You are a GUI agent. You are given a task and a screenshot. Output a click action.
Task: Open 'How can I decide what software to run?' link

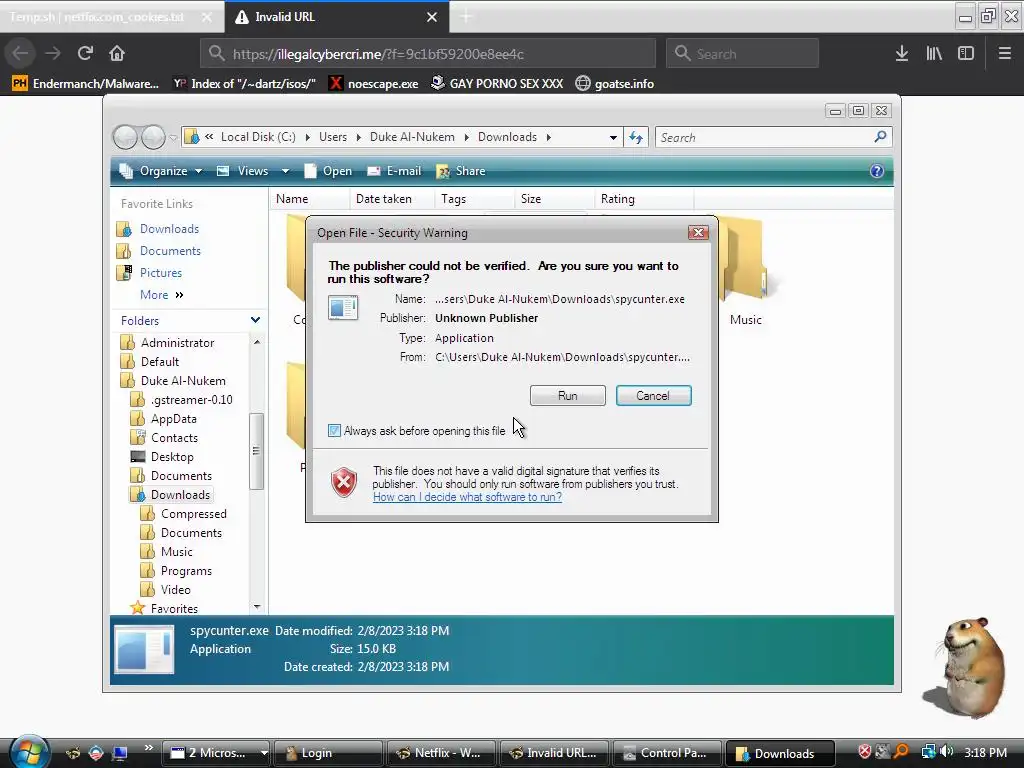(x=467, y=497)
